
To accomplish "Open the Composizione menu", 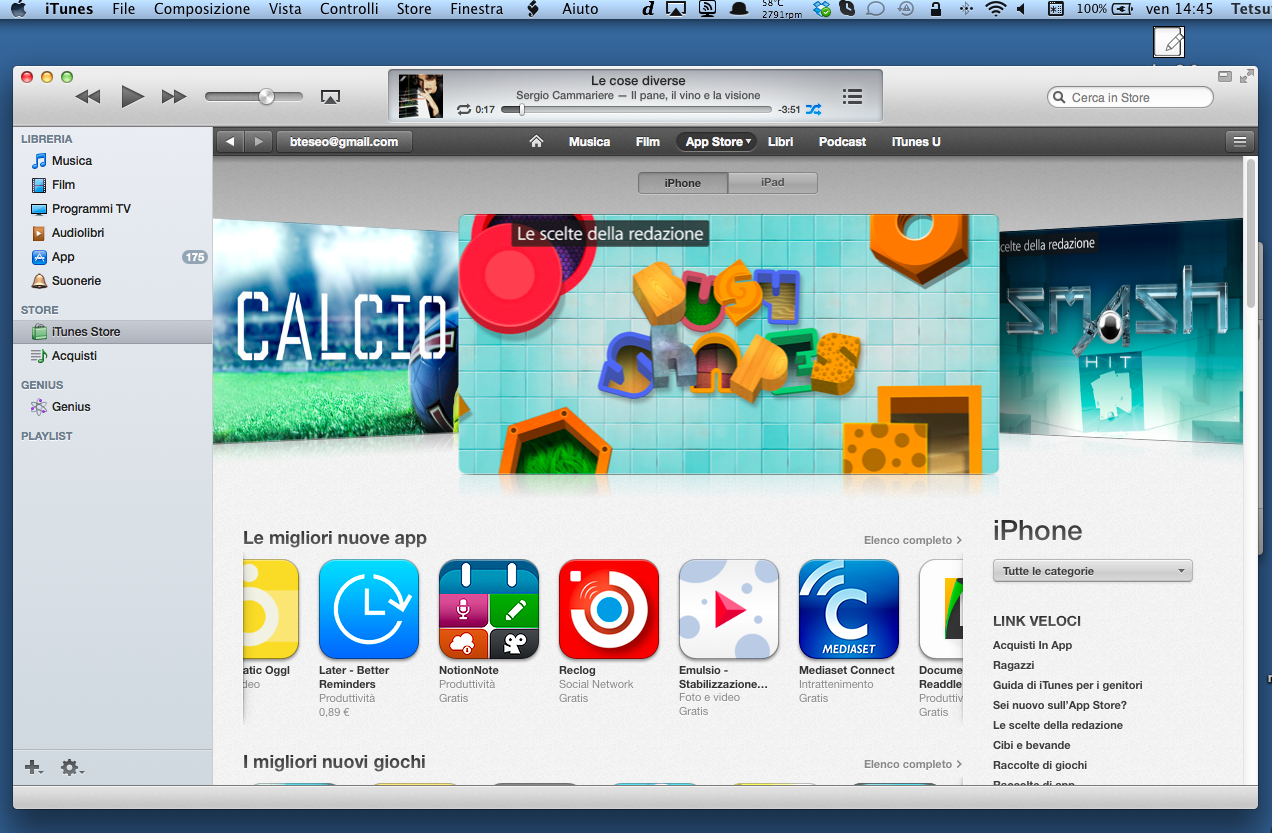I will click(x=202, y=9).
